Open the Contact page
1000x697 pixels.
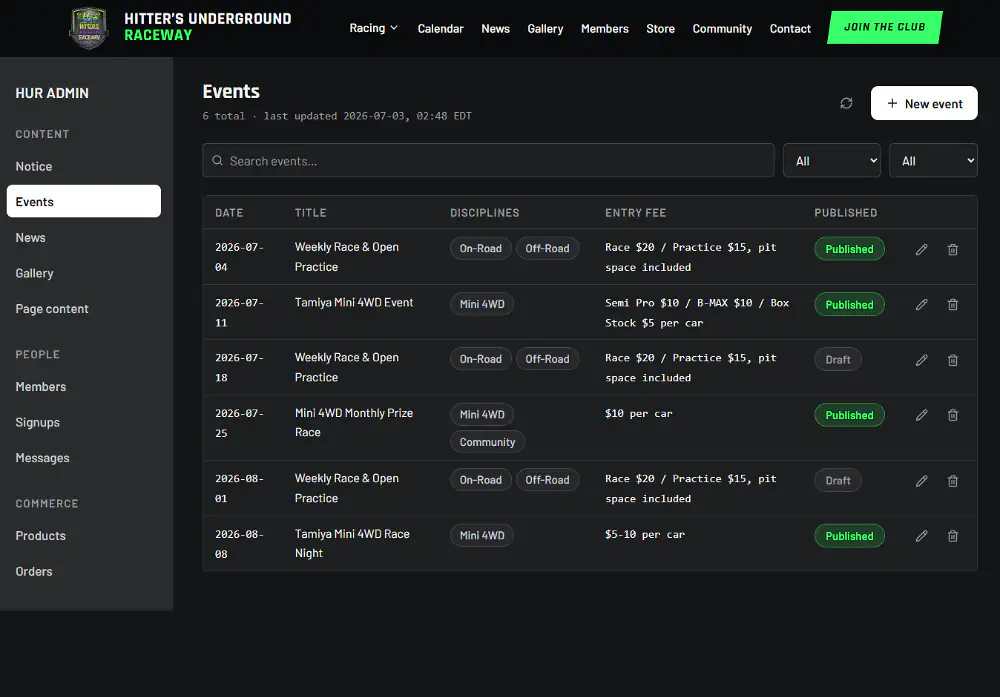790,29
